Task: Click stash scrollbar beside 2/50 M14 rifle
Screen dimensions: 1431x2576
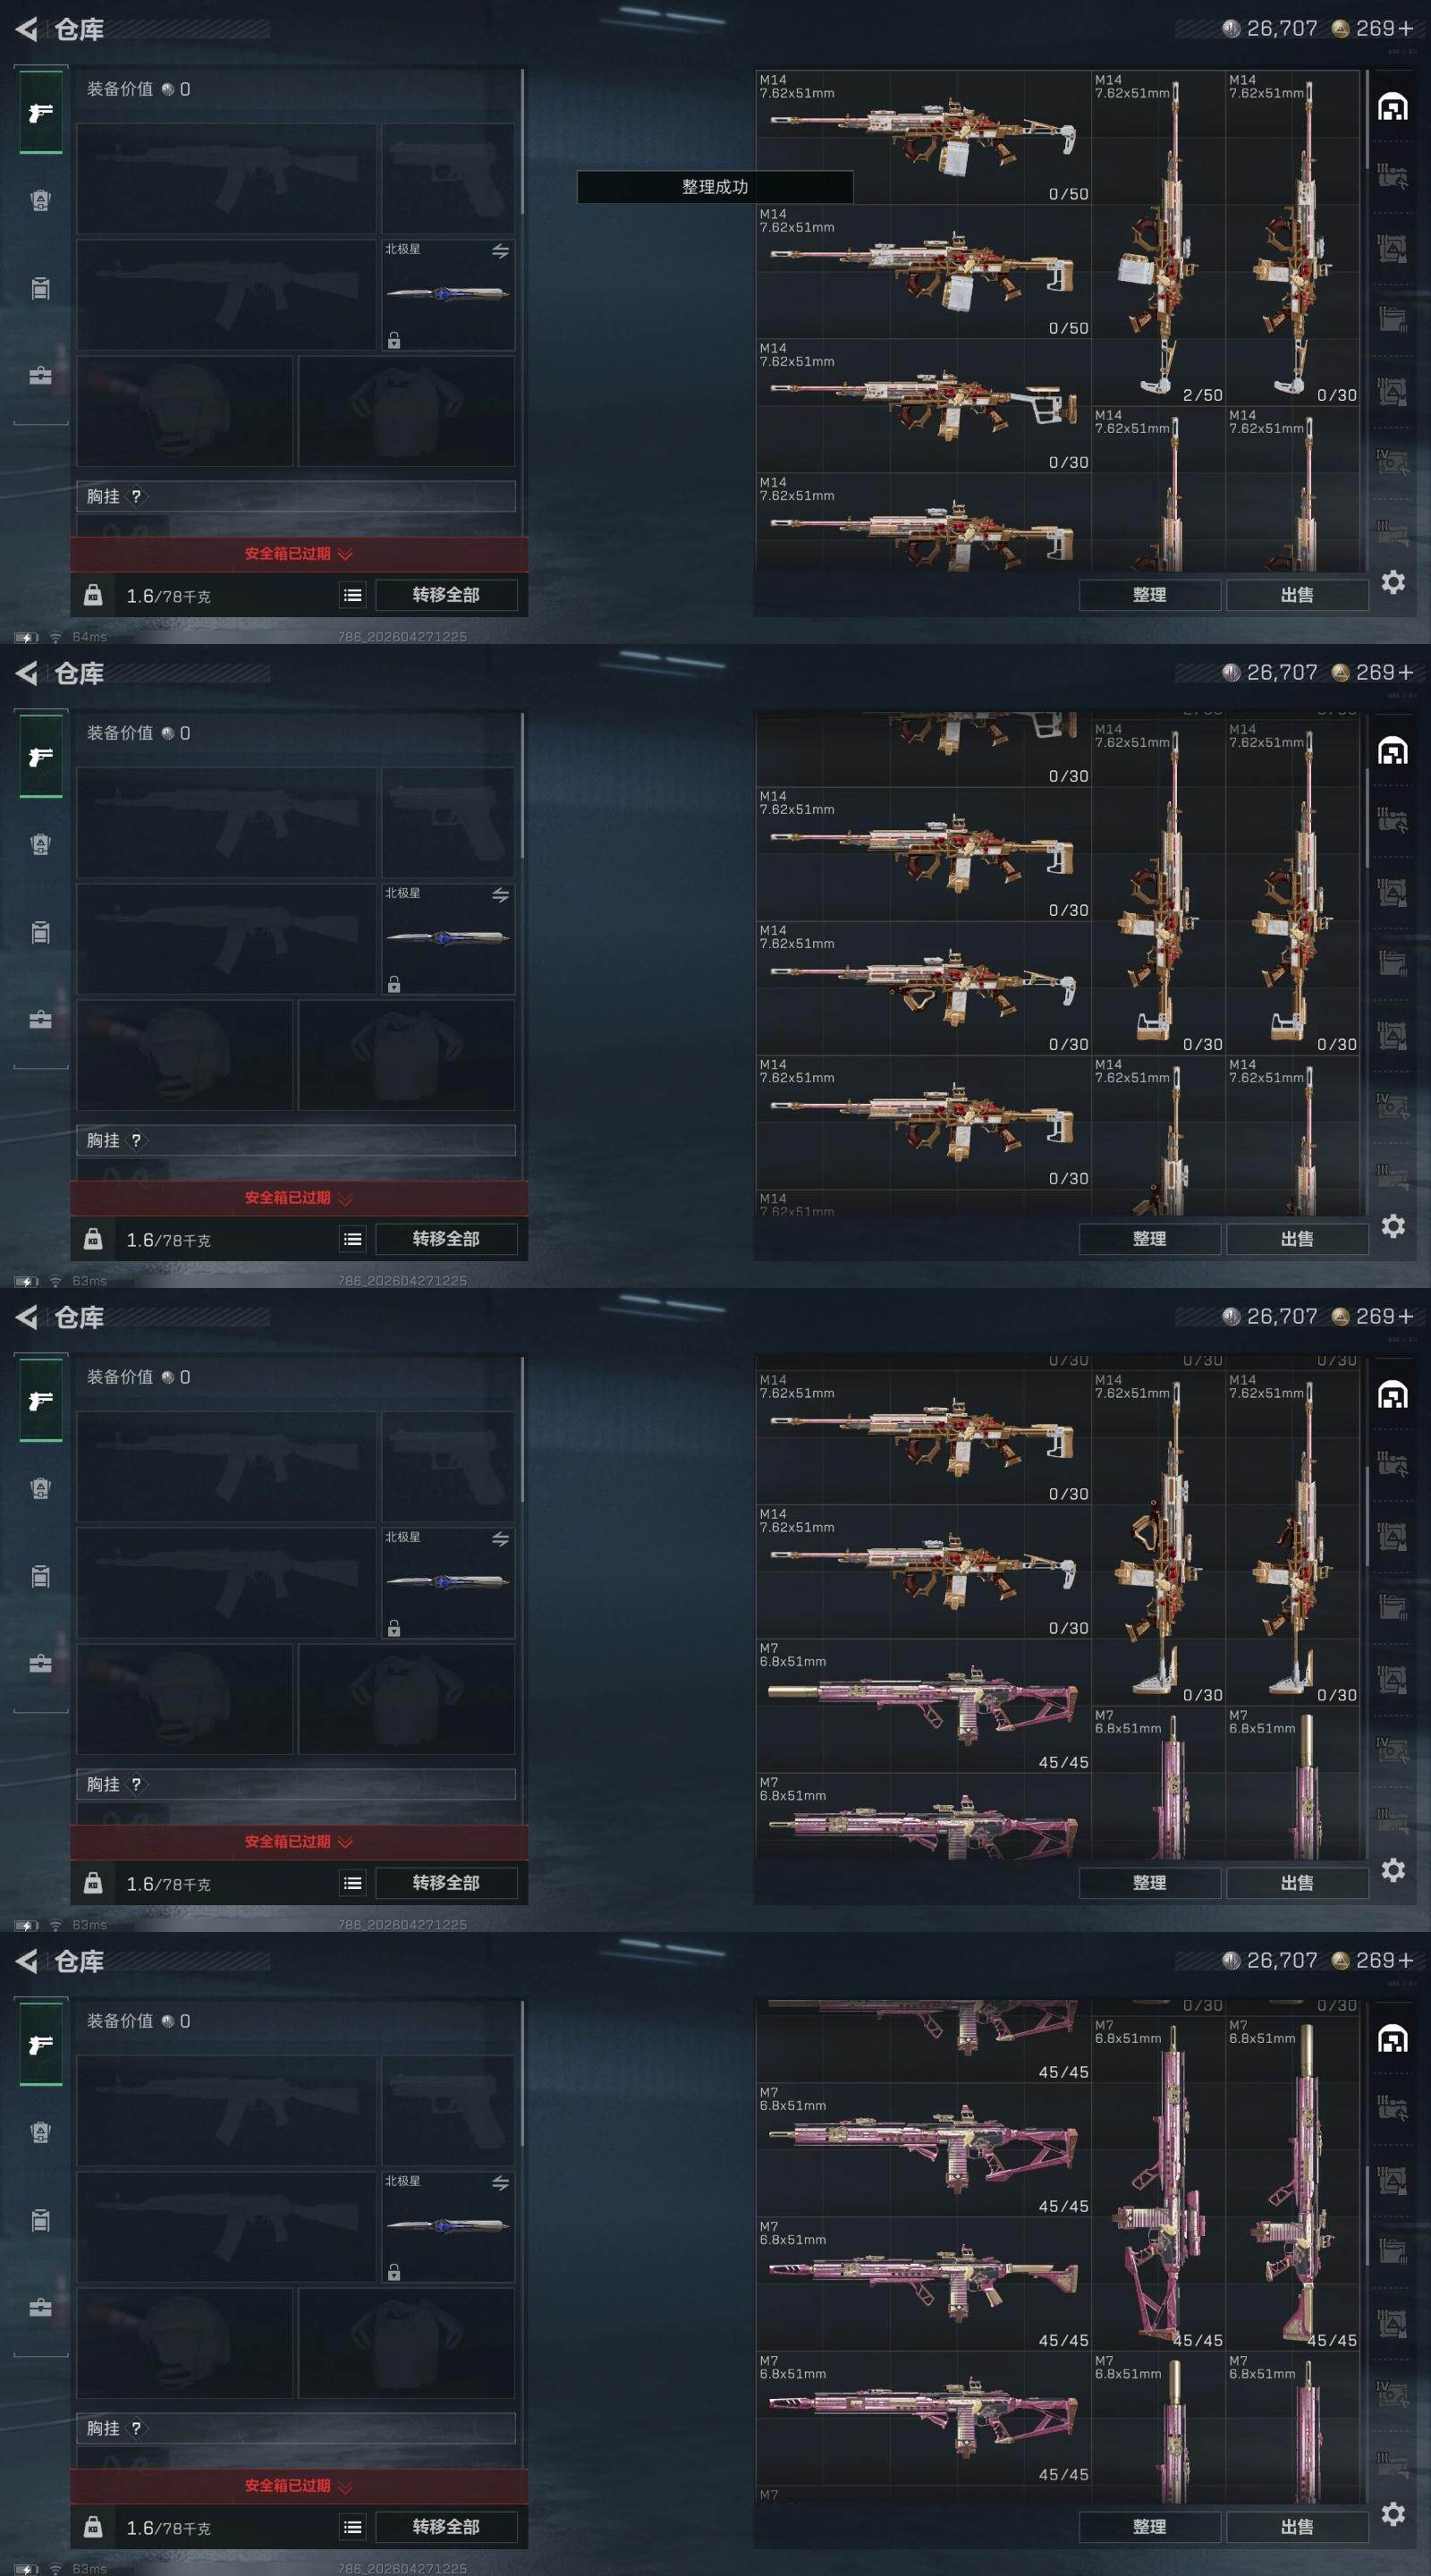Action: click(1366, 120)
